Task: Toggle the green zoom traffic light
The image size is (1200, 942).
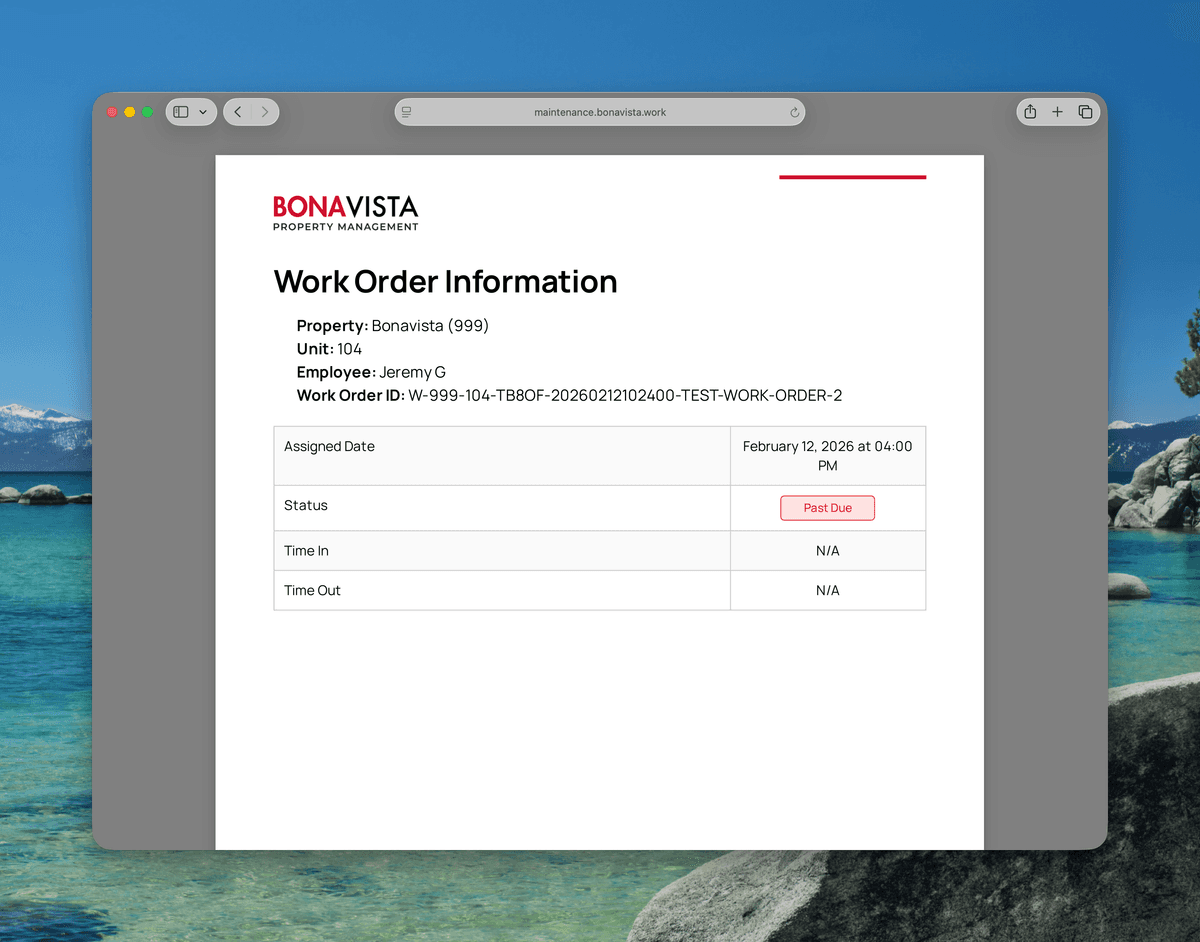Action: pyautogui.click(x=147, y=112)
